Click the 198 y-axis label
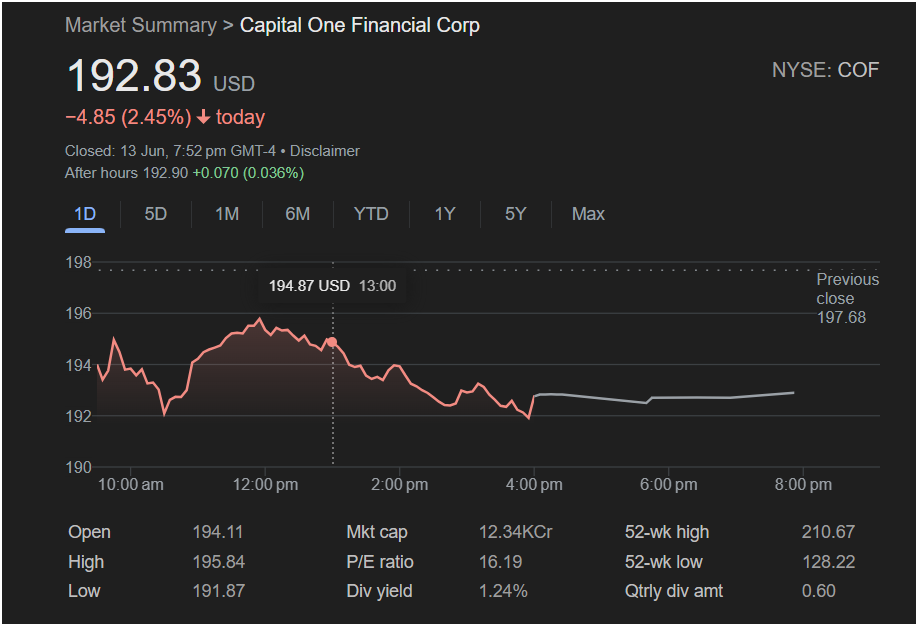 point(78,262)
